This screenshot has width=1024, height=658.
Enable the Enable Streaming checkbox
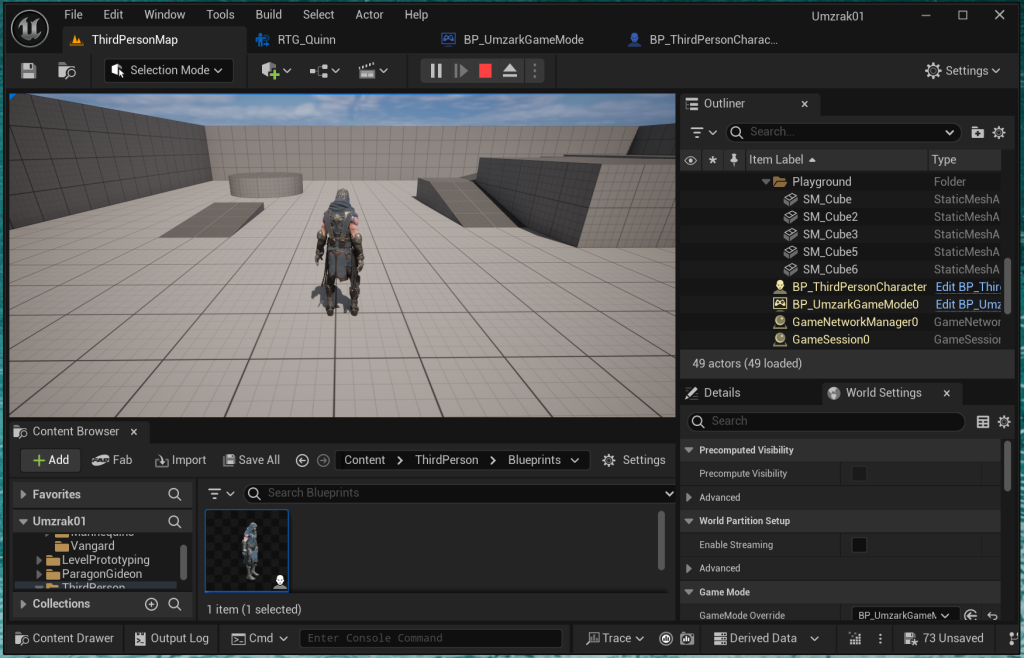[x=859, y=545]
